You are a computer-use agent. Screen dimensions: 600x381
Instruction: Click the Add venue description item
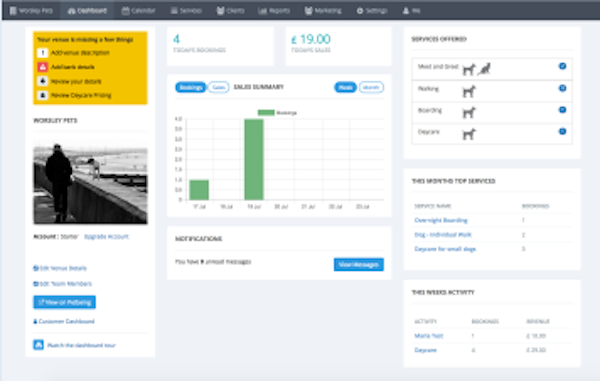(x=80, y=53)
